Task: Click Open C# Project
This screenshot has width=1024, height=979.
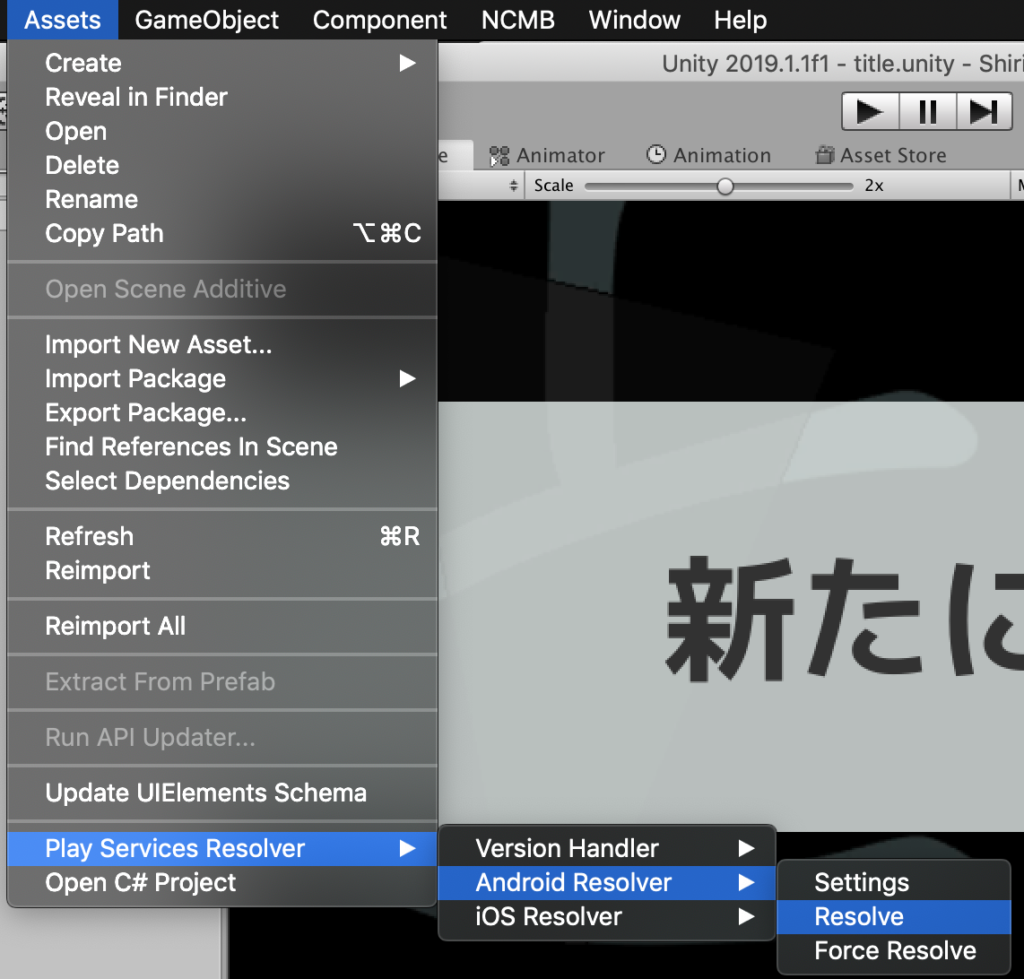Action: coord(140,883)
